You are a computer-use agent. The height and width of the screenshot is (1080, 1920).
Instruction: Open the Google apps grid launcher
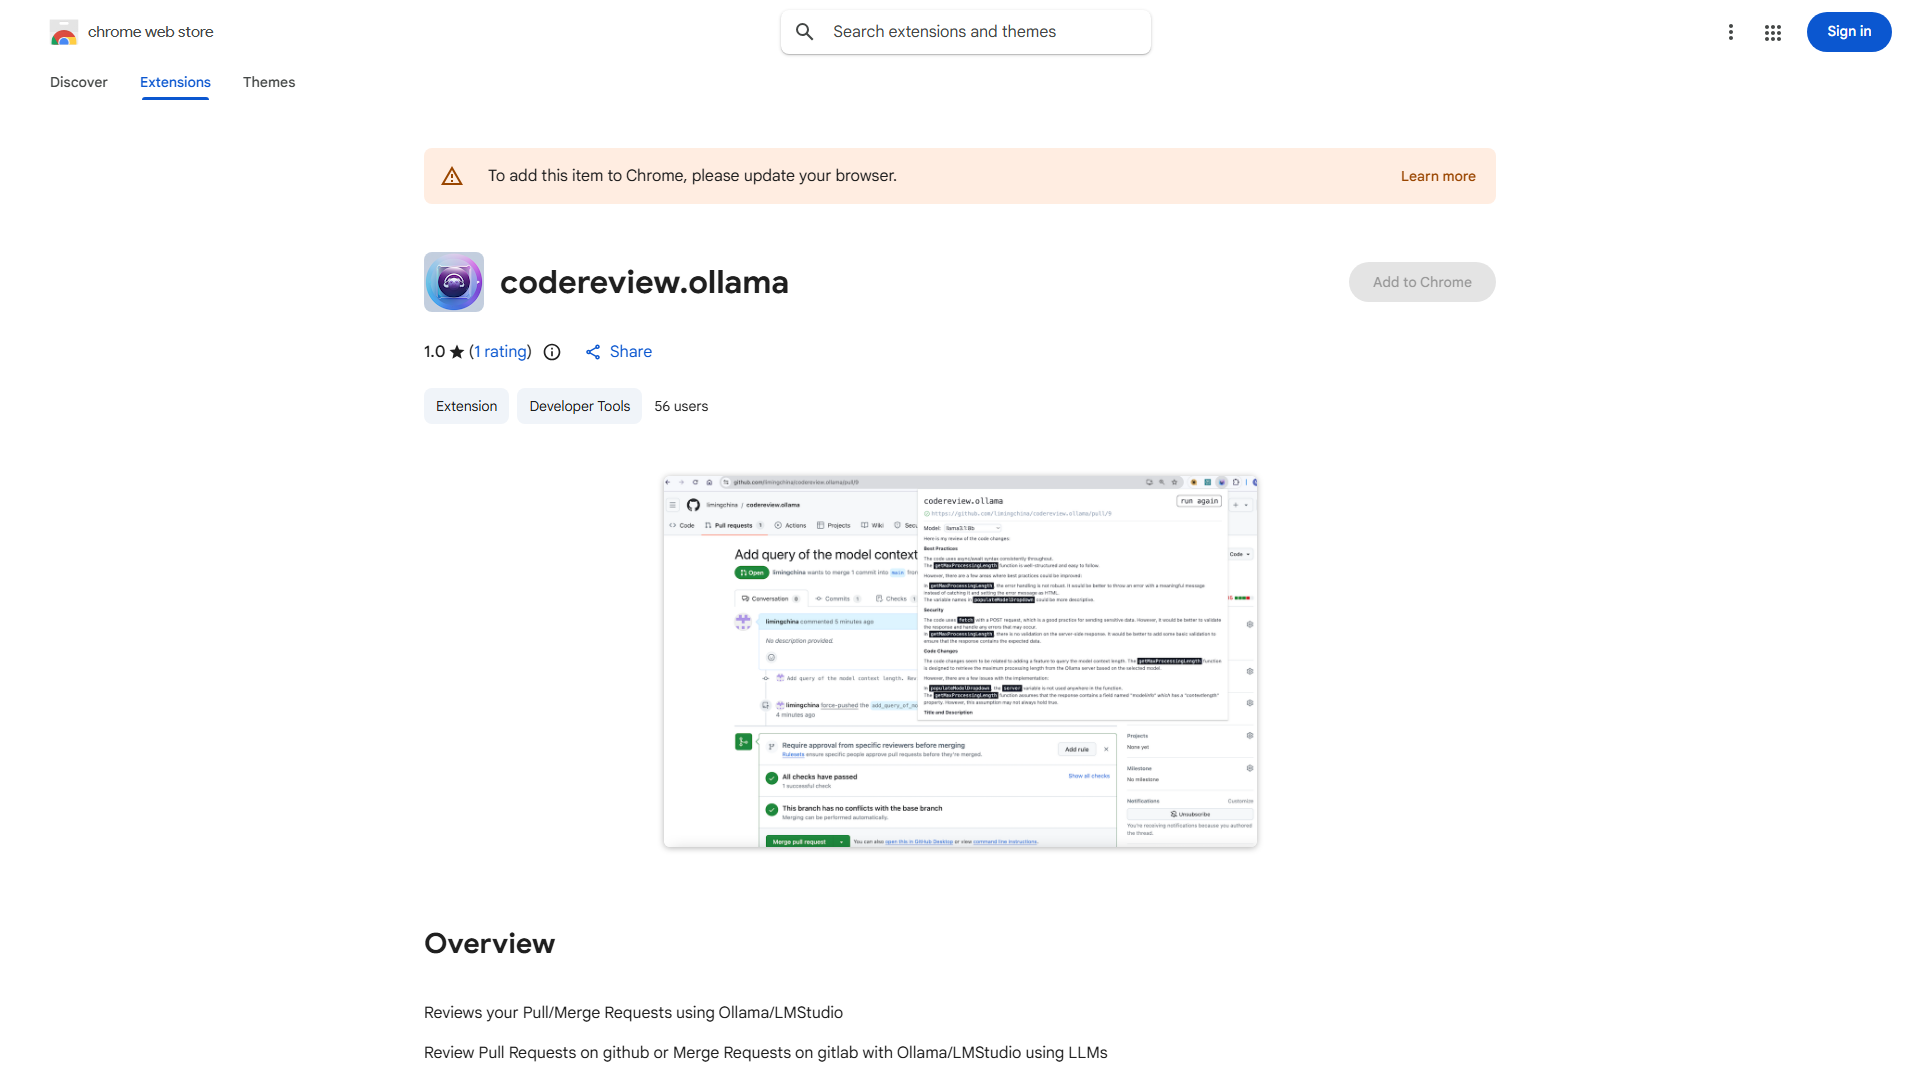pos(1773,32)
